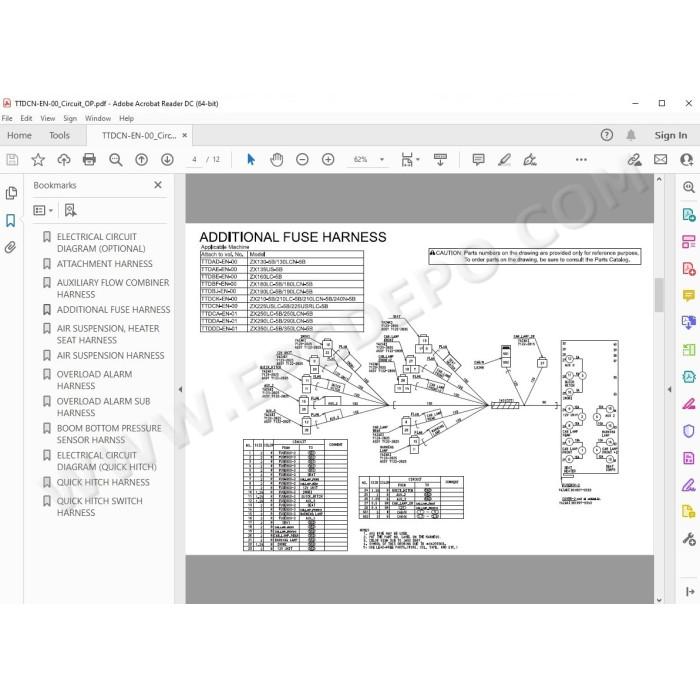Add file to starred favorites
The width and height of the screenshot is (700, 700).
point(38,159)
